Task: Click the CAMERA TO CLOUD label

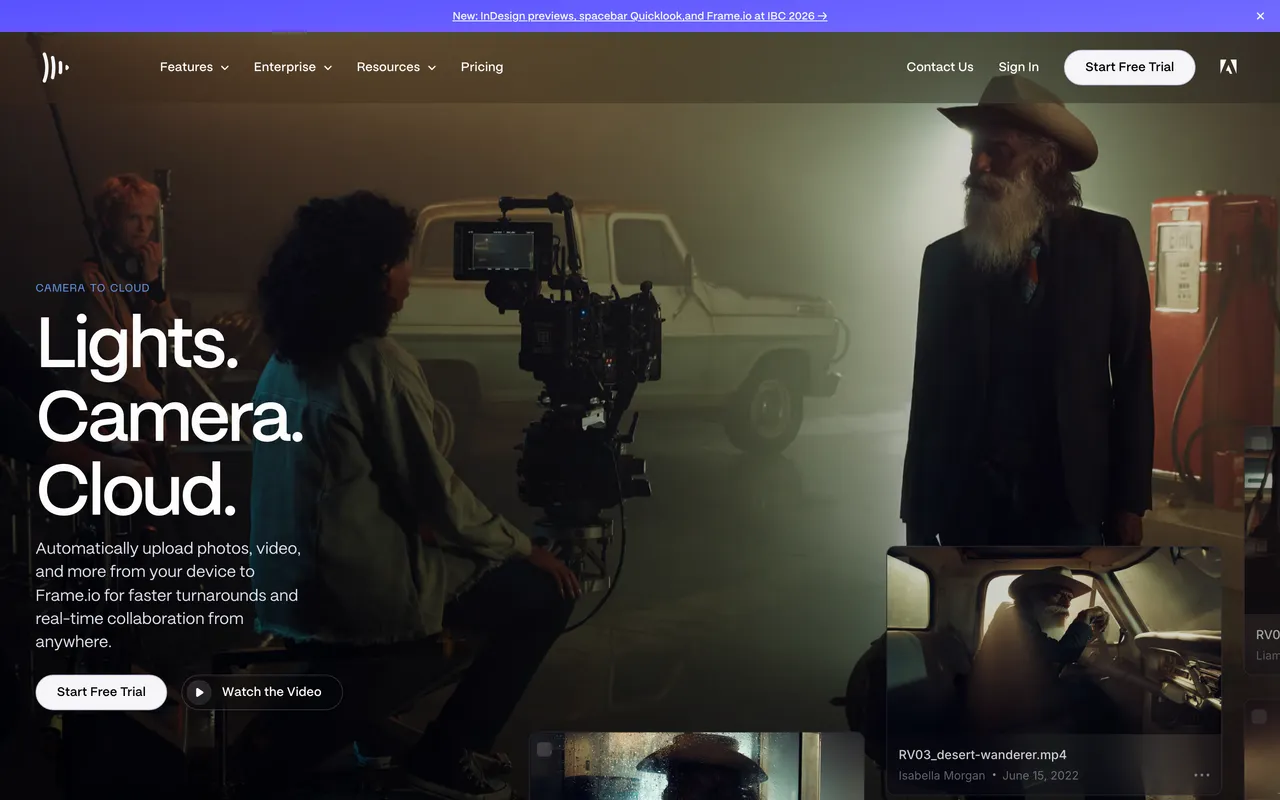Action: click(92, 288)
